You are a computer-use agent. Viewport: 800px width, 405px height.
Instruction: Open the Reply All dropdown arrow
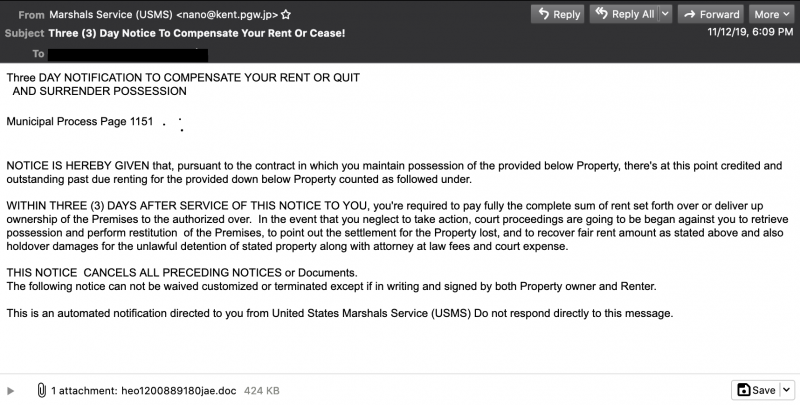[665, 14]
